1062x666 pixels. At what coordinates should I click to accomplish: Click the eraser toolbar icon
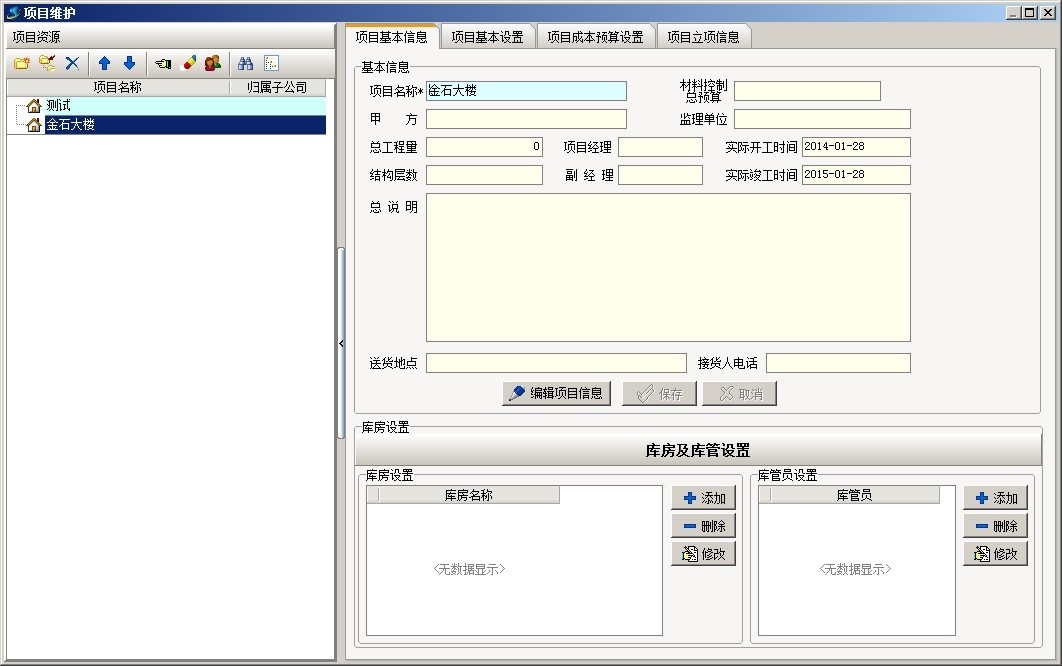coord(188,63)
